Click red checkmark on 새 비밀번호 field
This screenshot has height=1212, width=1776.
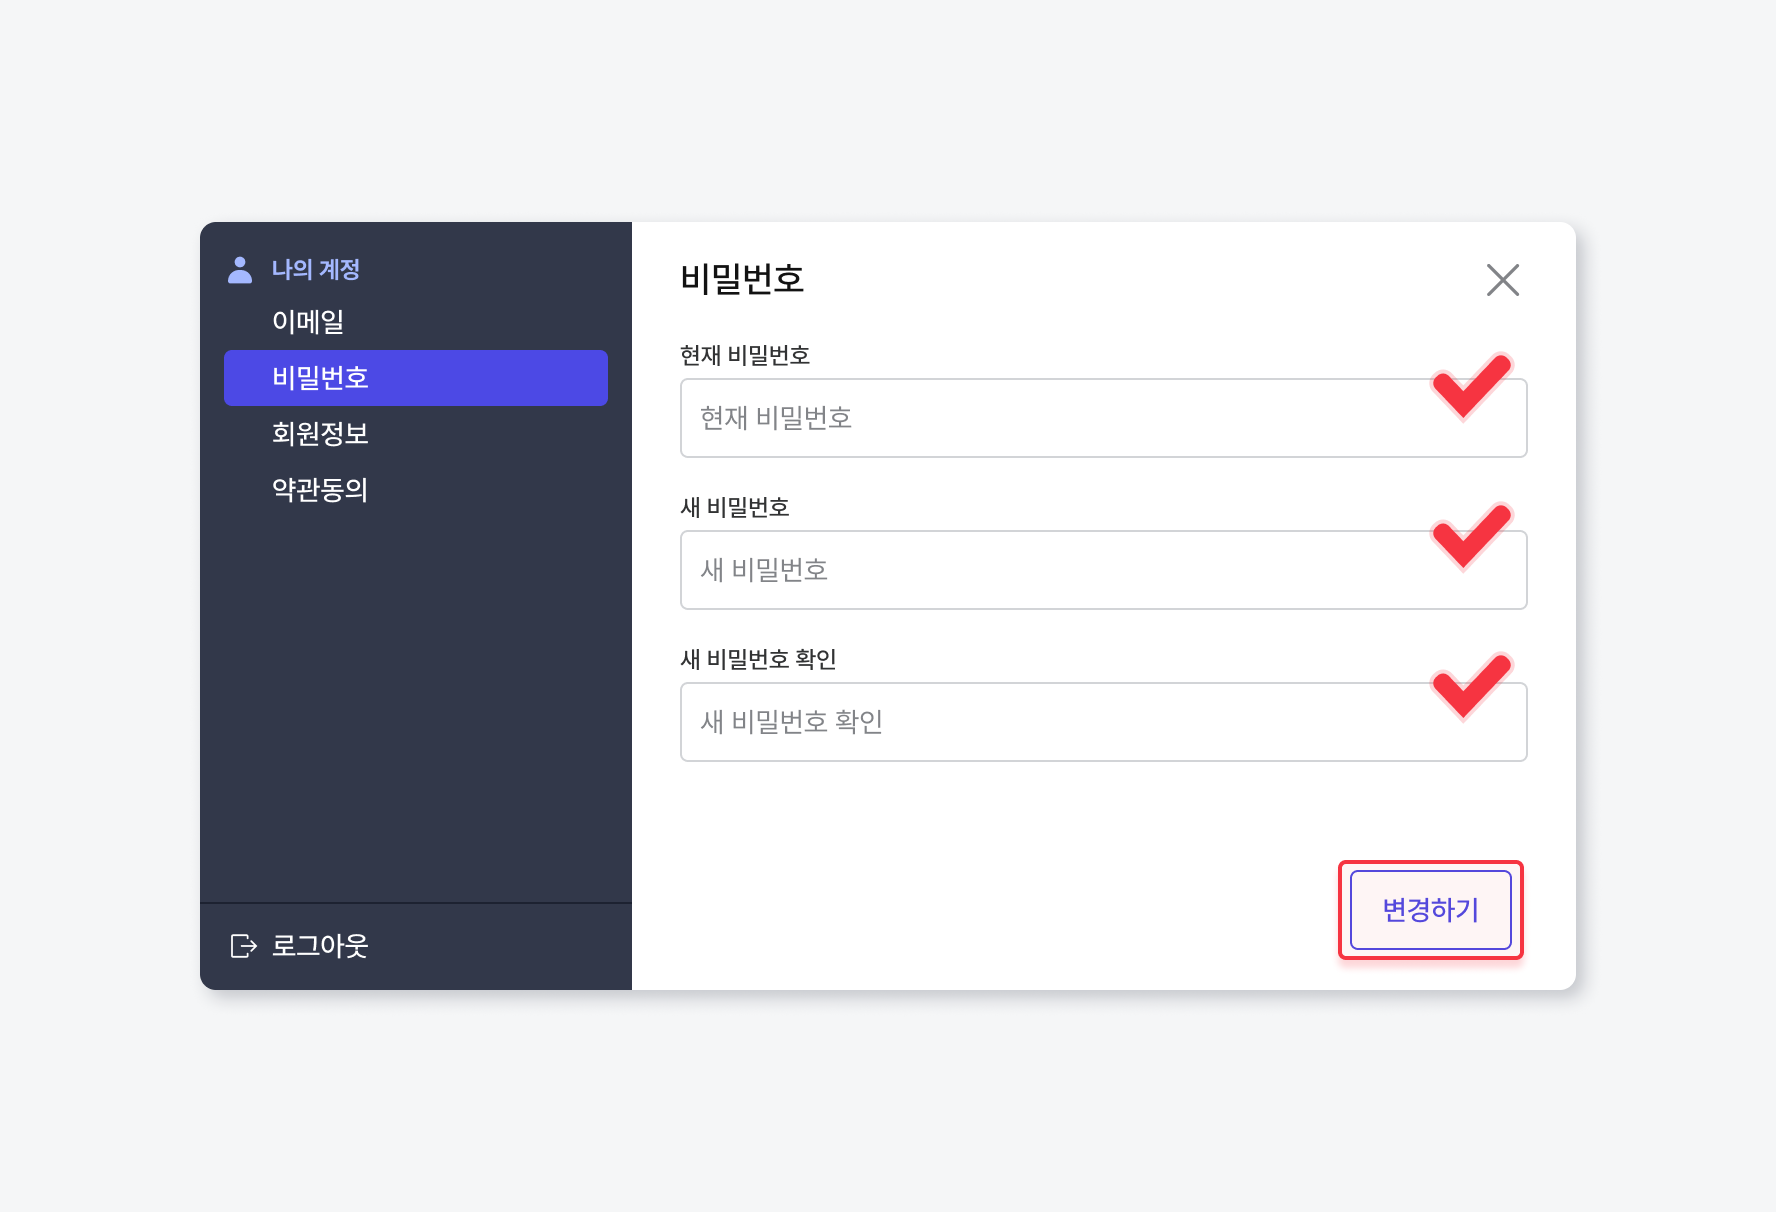[x=1471, y=537]
